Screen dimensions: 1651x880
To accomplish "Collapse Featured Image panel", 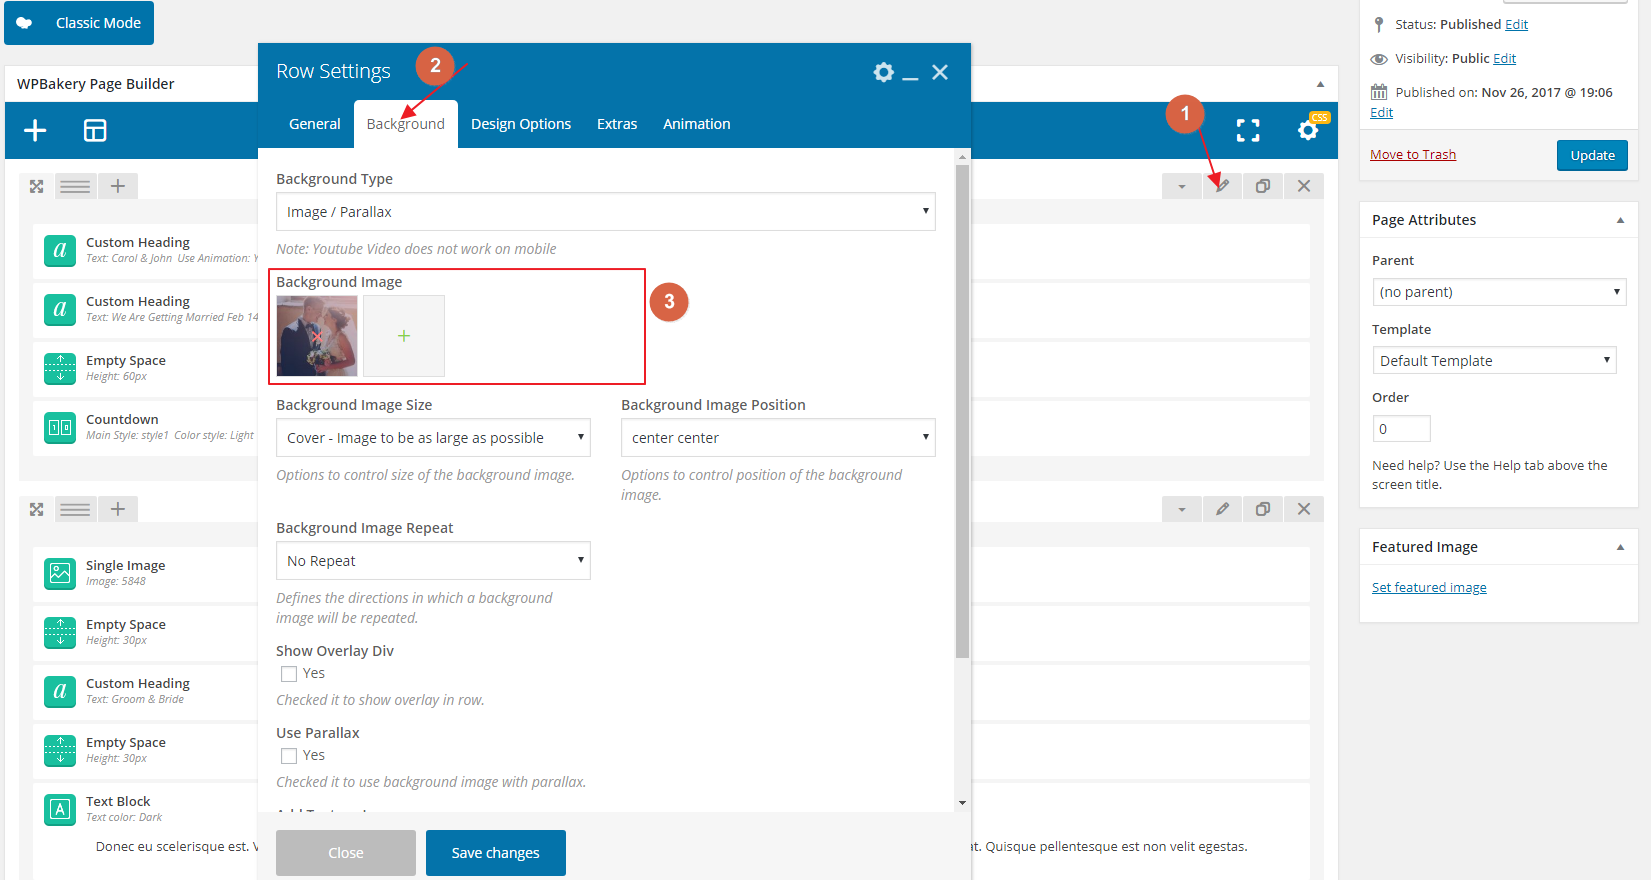I will coord(1620,547).
